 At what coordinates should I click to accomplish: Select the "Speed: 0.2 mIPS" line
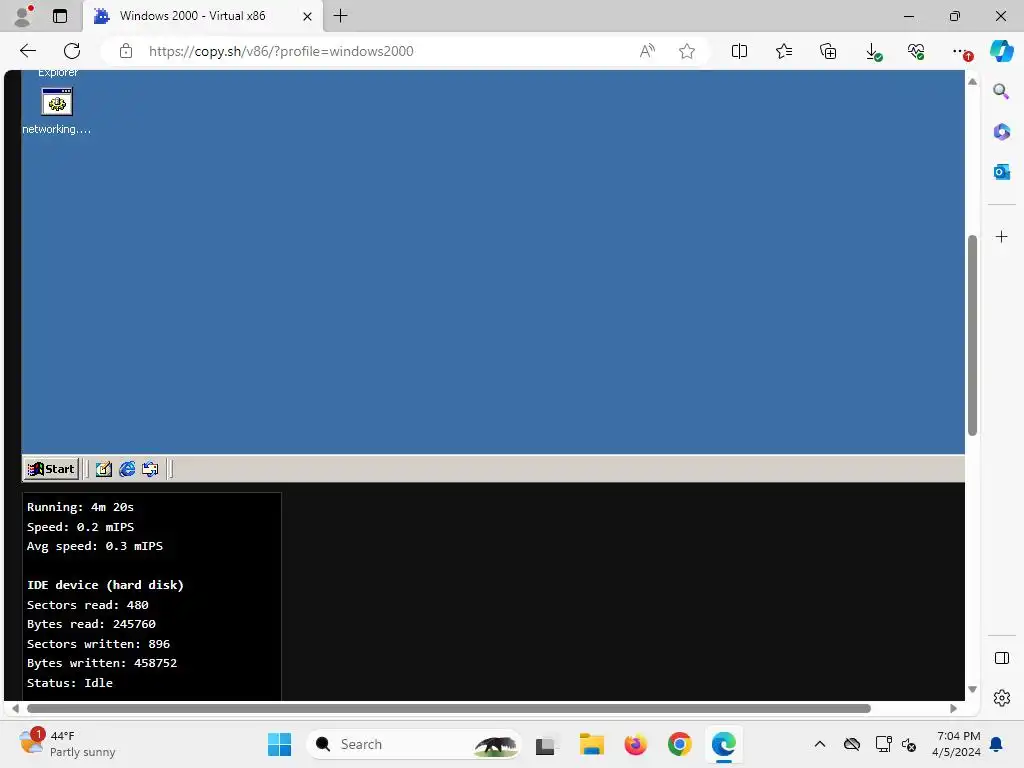[80, 527]
